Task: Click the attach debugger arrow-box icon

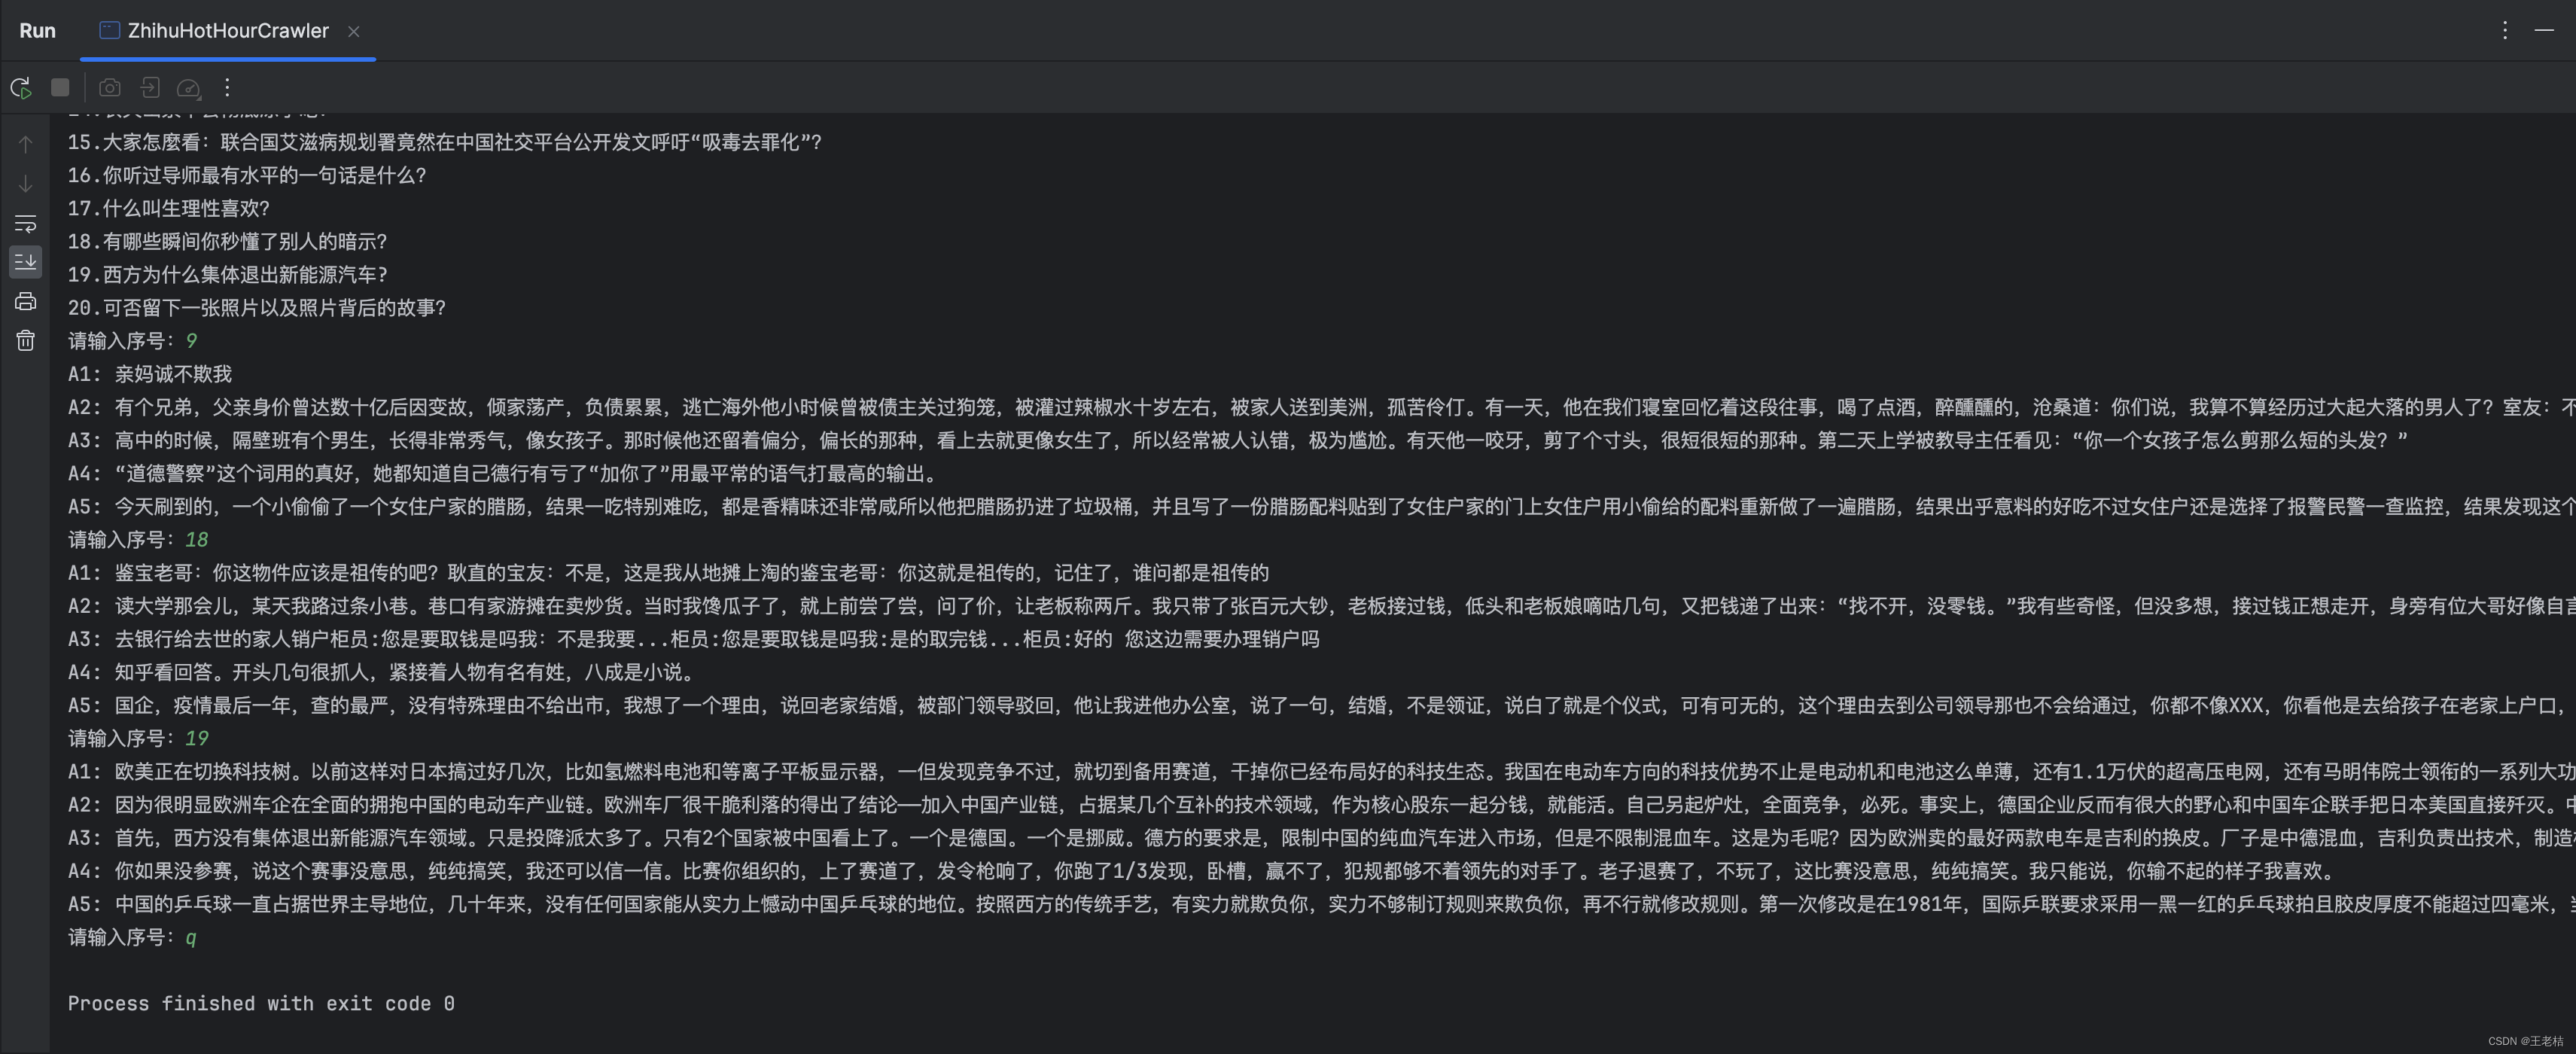Action: pyautogui.click(x=150, y=88)
